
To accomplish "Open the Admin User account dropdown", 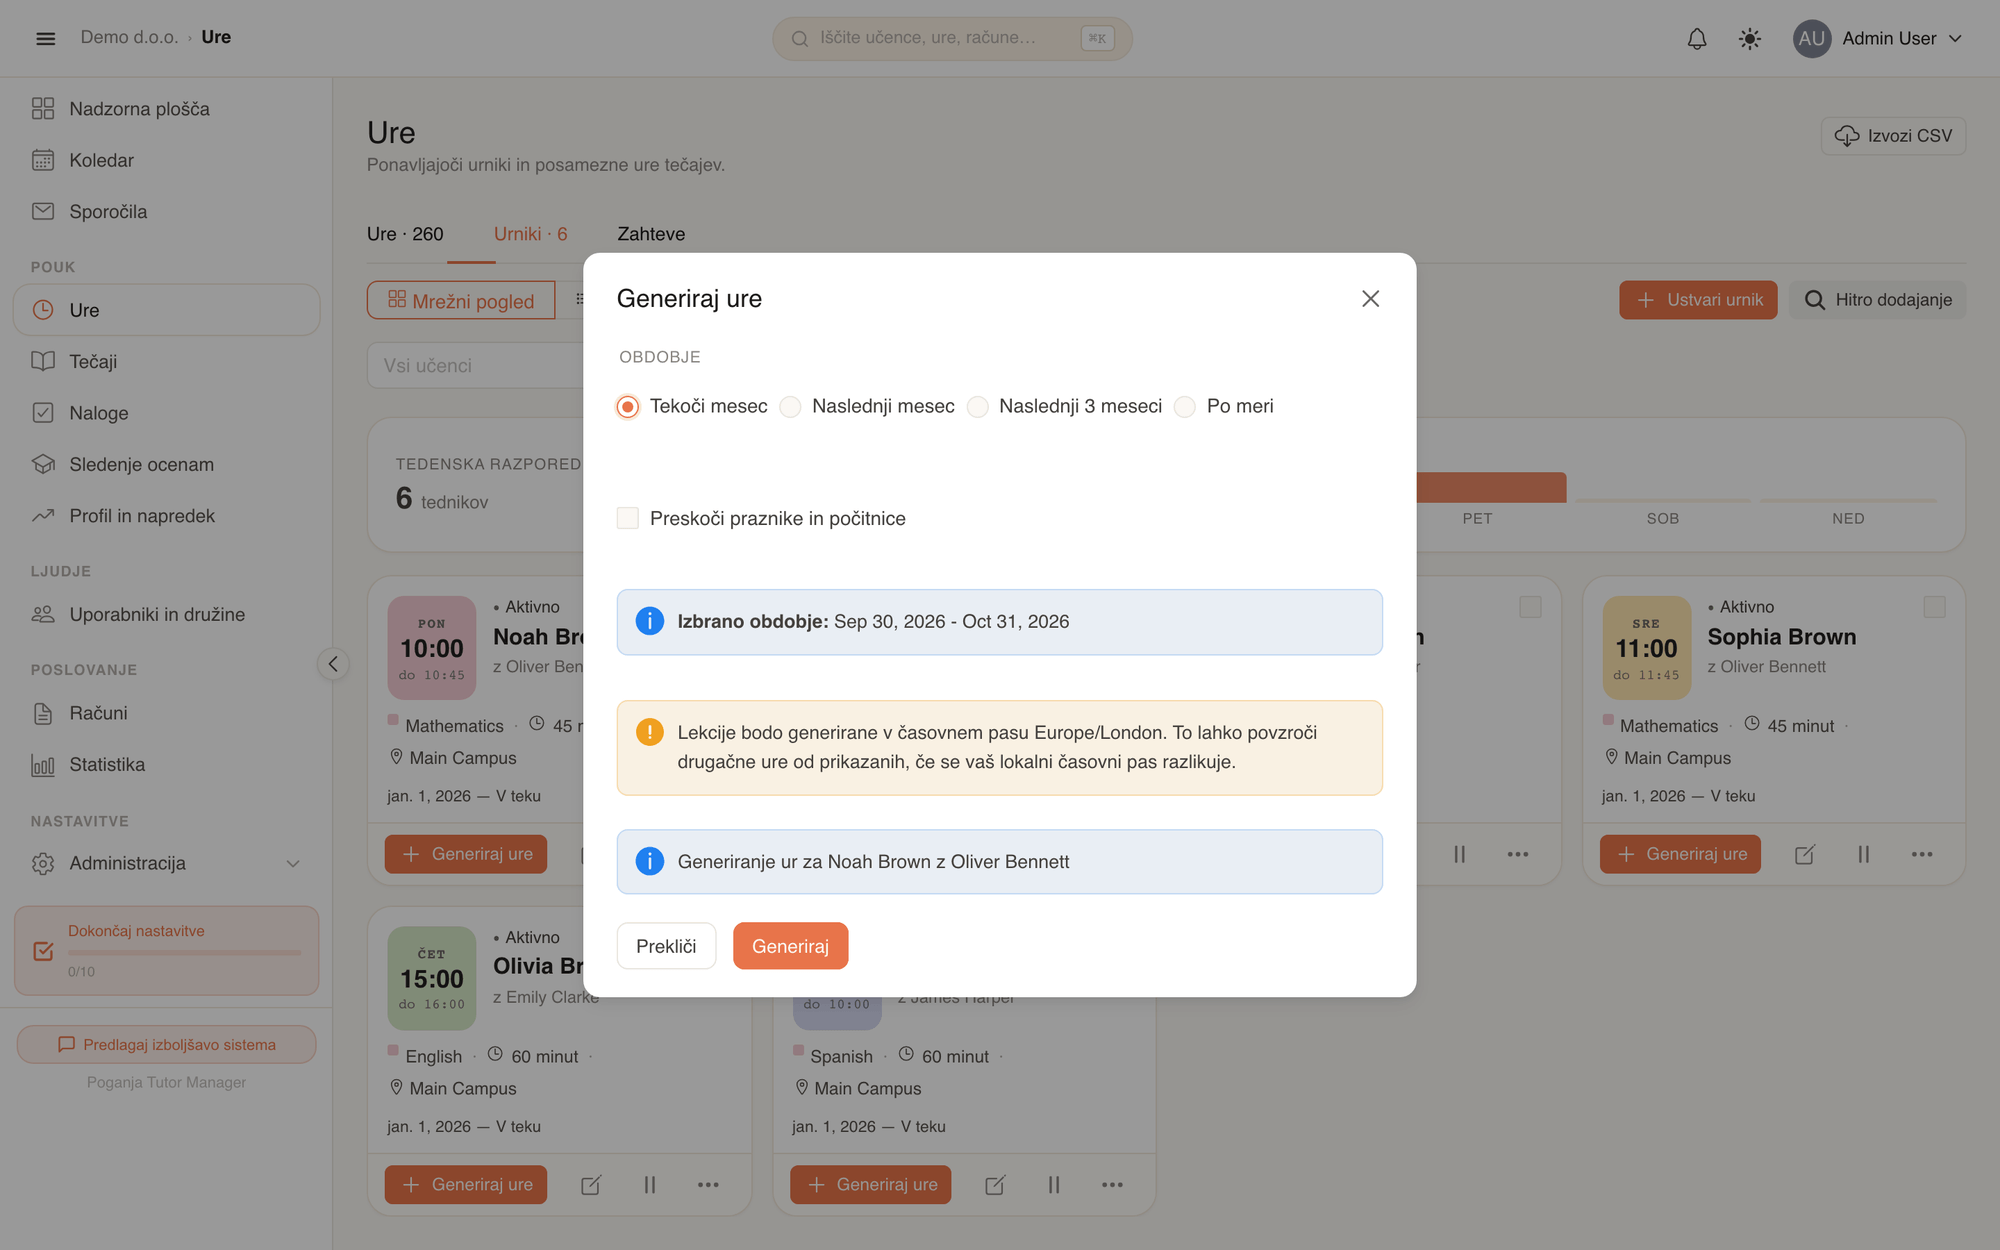I will coord(1878,39).
